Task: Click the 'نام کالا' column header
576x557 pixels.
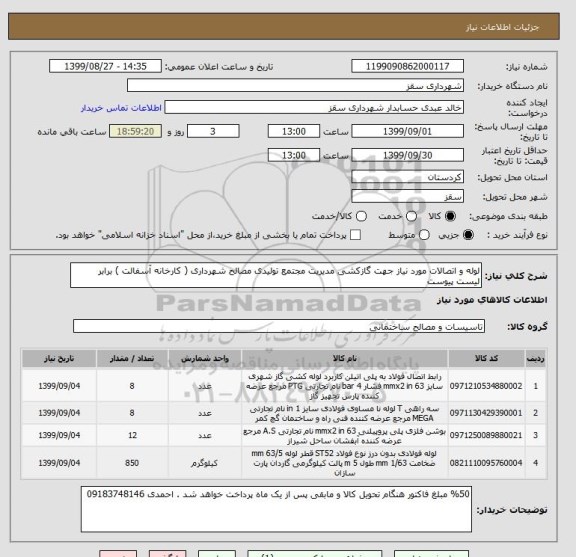Action: click(x=345, y=359)
